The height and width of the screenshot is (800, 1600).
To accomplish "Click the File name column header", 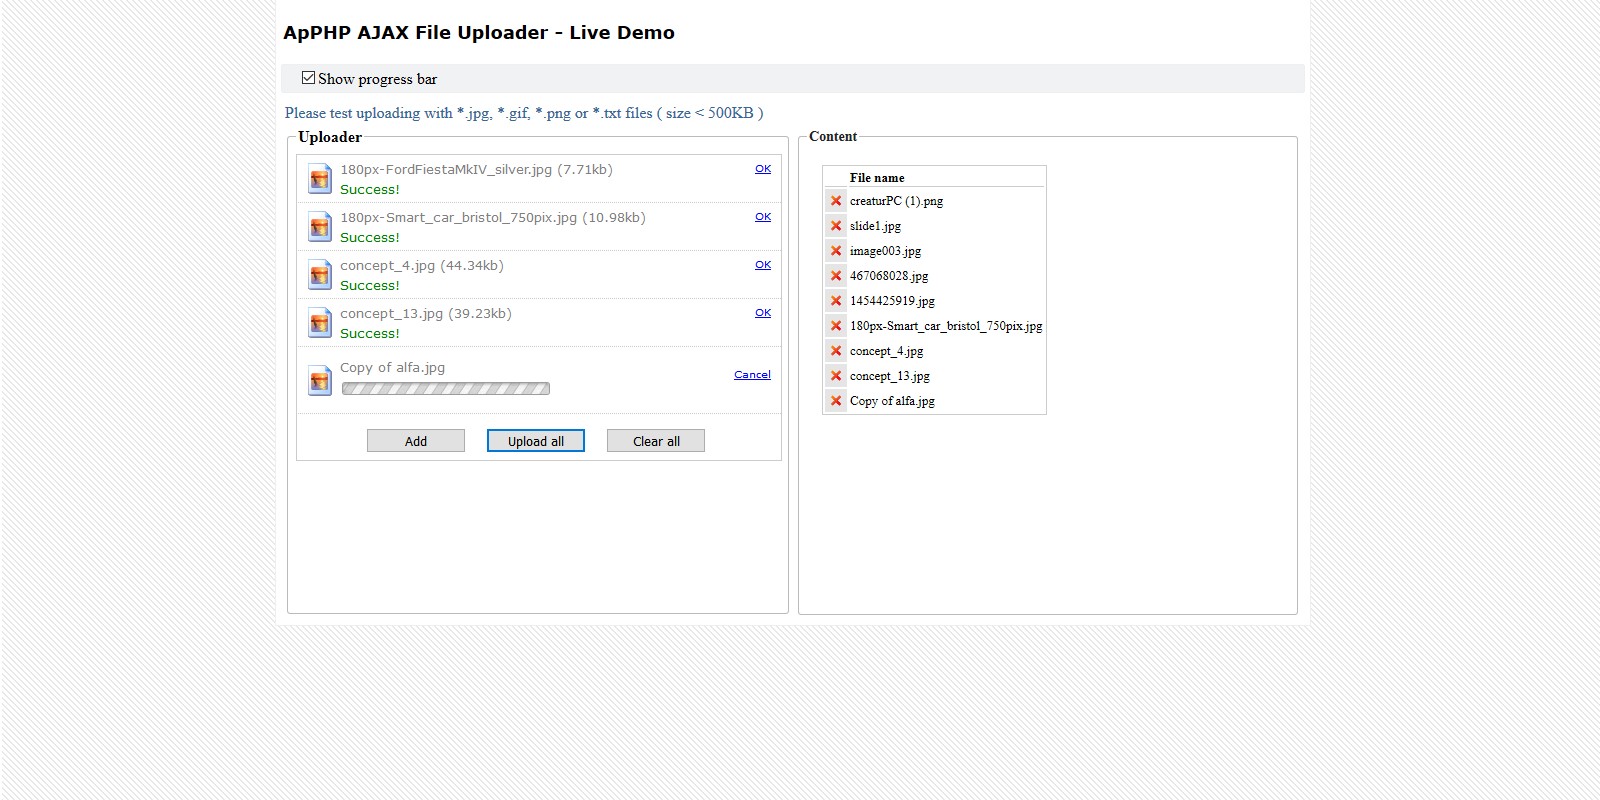I will [x=877, y=178].
